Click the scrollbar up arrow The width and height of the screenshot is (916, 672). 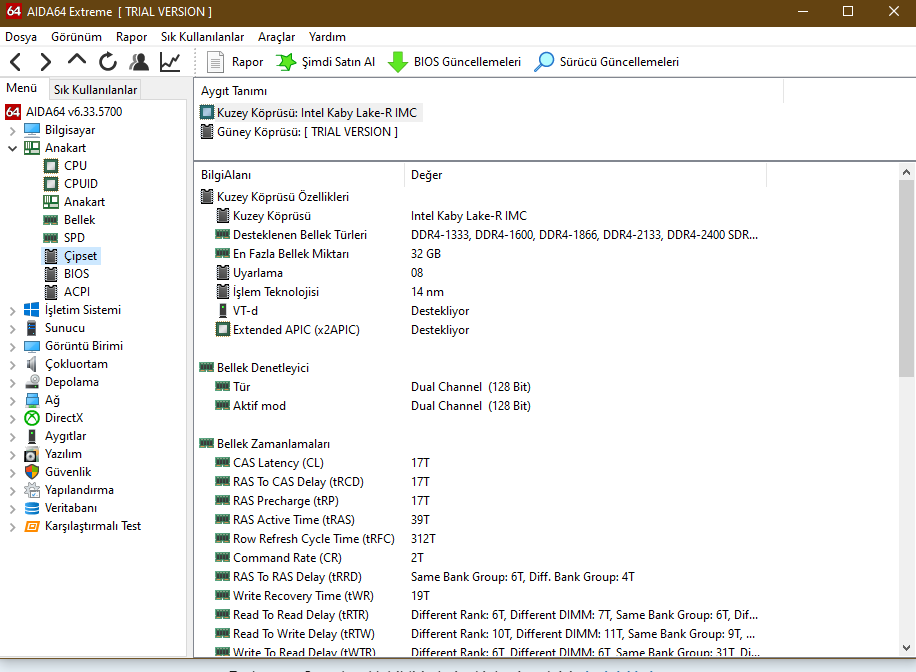[906, 172]
